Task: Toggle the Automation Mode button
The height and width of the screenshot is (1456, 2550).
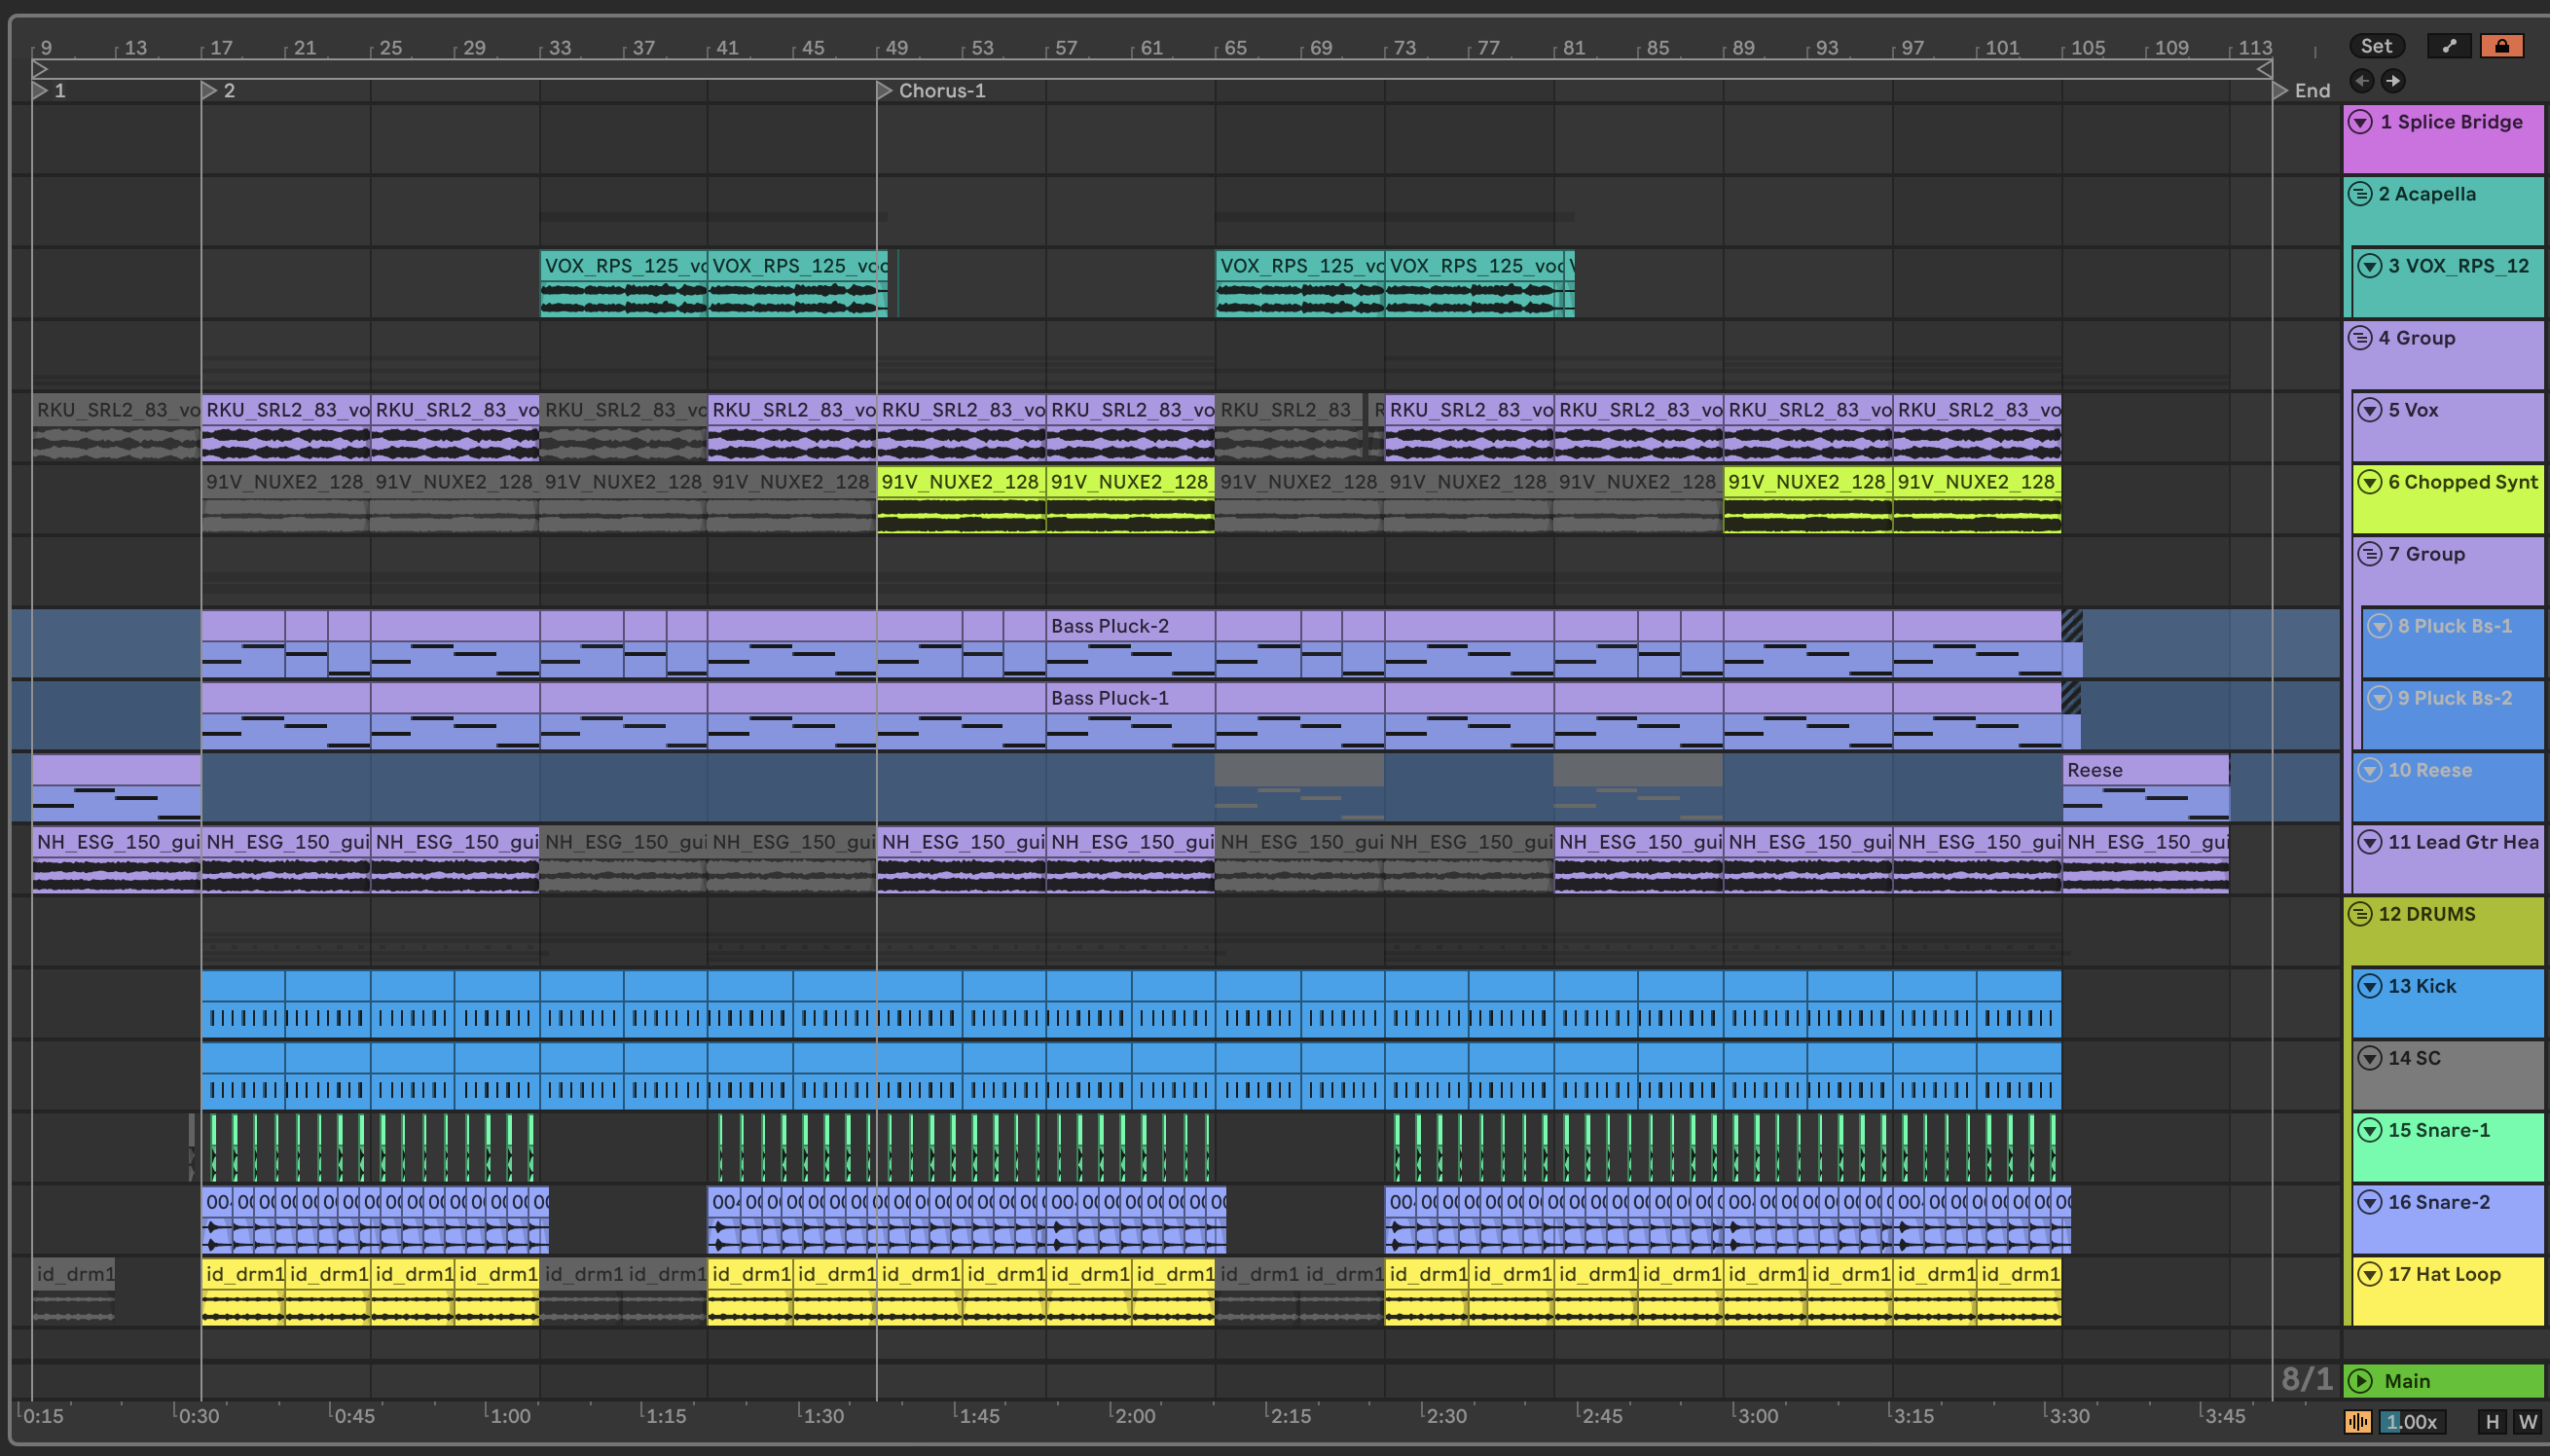Action: pyautogui.click(x=2448, y=46)
